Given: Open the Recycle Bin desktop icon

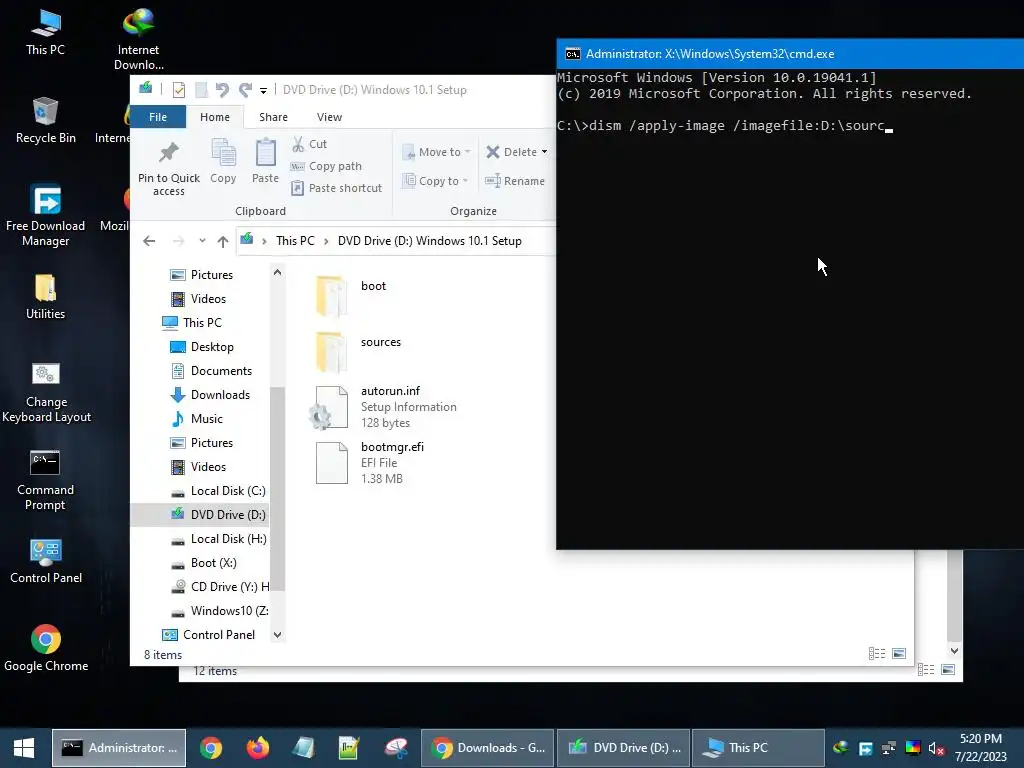Looking at the screenshot, I should [x=45, y=120].
